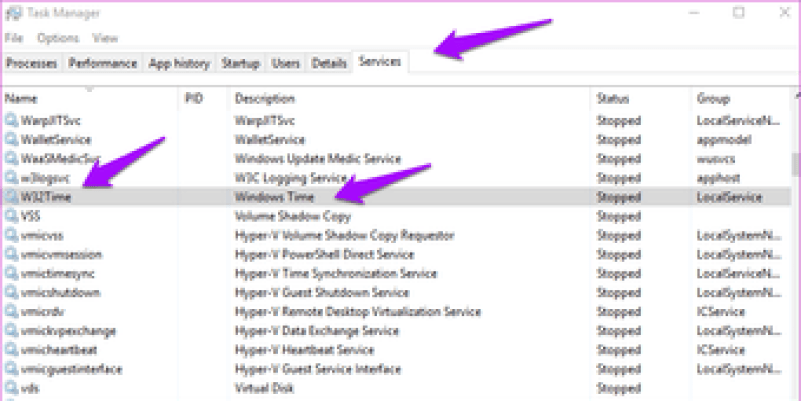Viewport: 801px width, 401px height.
Task: Open the Options menu
Action: 58,38
